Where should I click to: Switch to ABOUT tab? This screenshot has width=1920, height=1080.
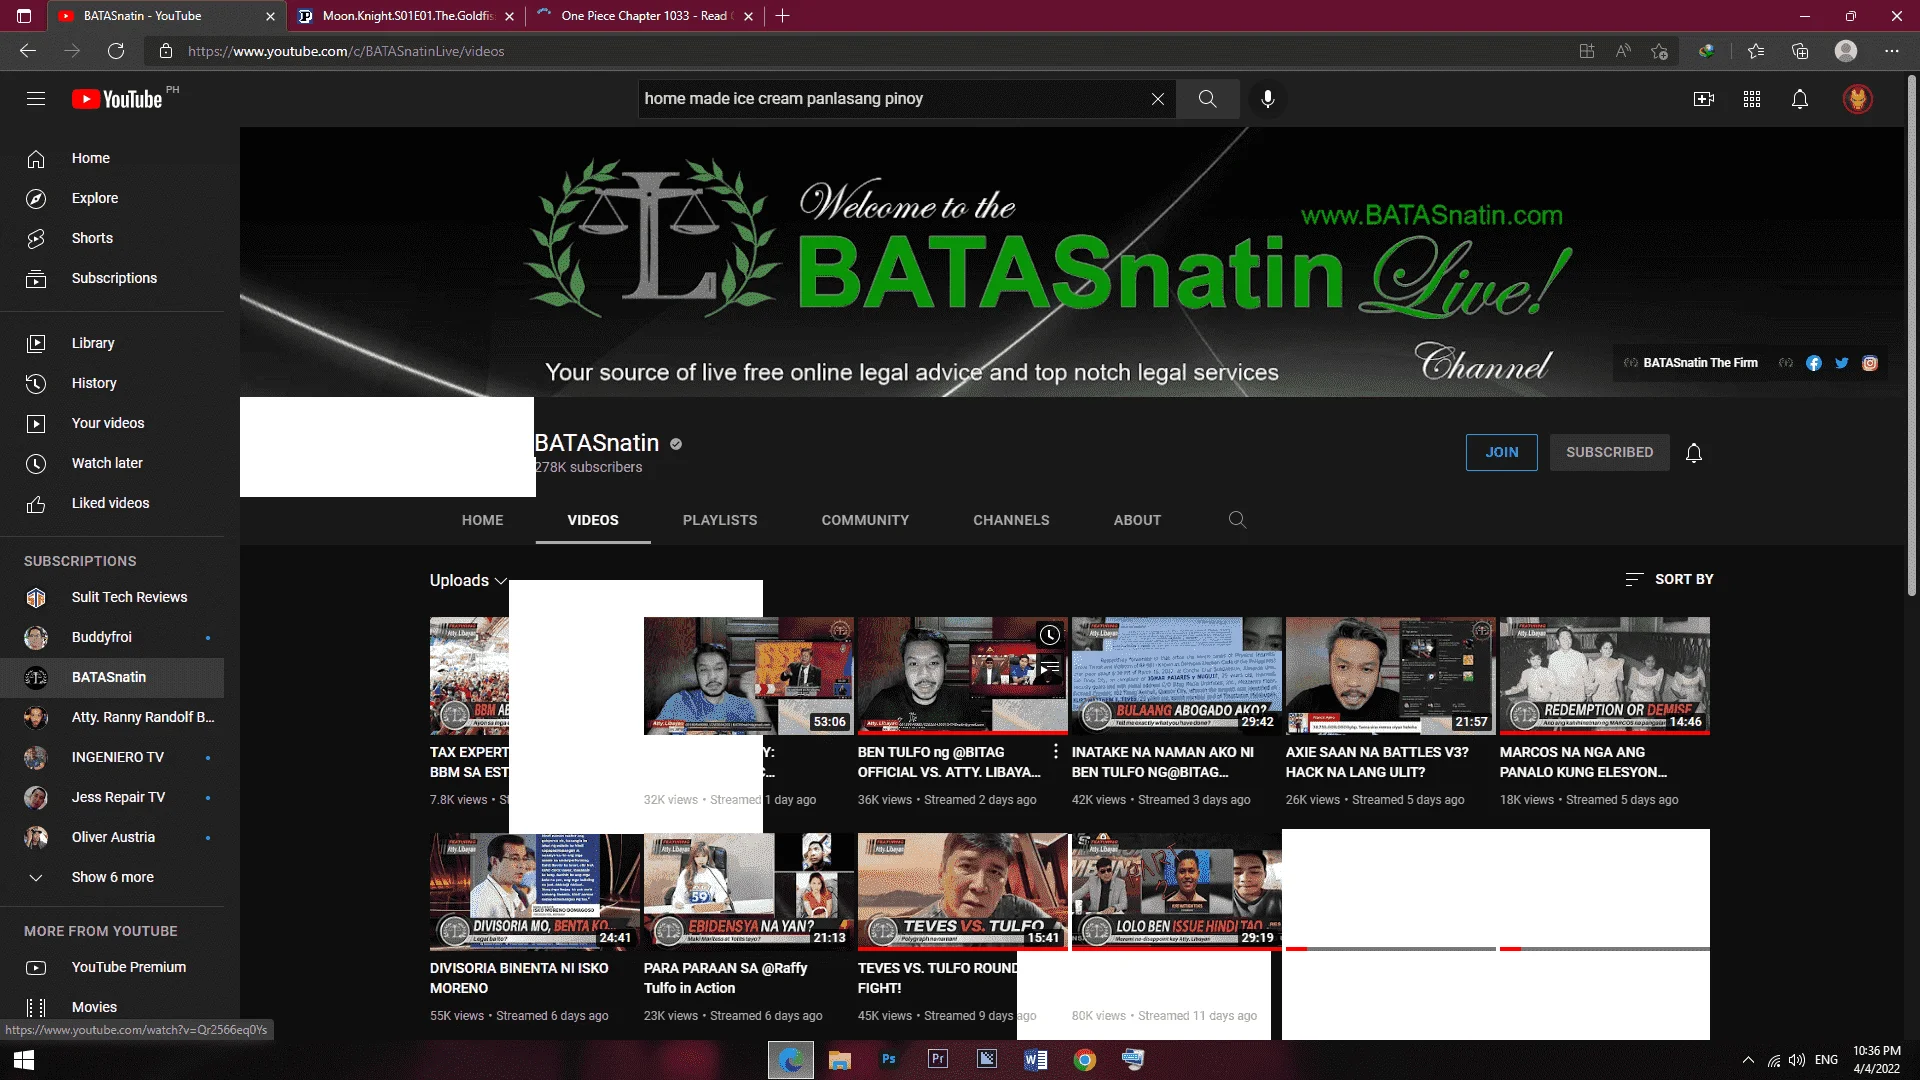[x=1137, y=520]
